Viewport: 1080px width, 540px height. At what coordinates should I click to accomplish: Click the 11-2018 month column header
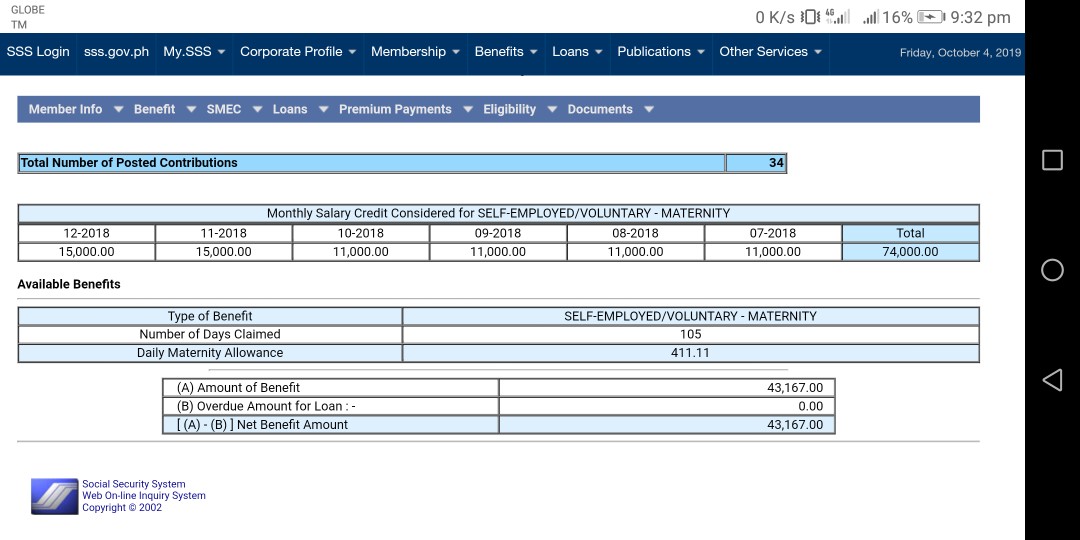click(223, 233)
